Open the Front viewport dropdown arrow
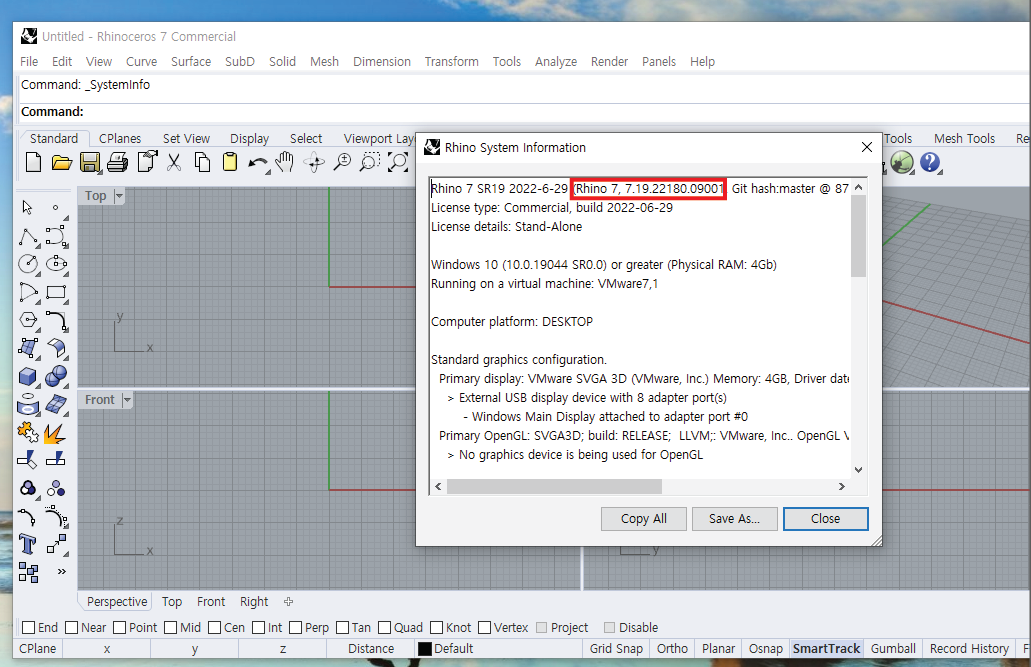Screen dimensions: 1031x667 (x=127, y=399)
